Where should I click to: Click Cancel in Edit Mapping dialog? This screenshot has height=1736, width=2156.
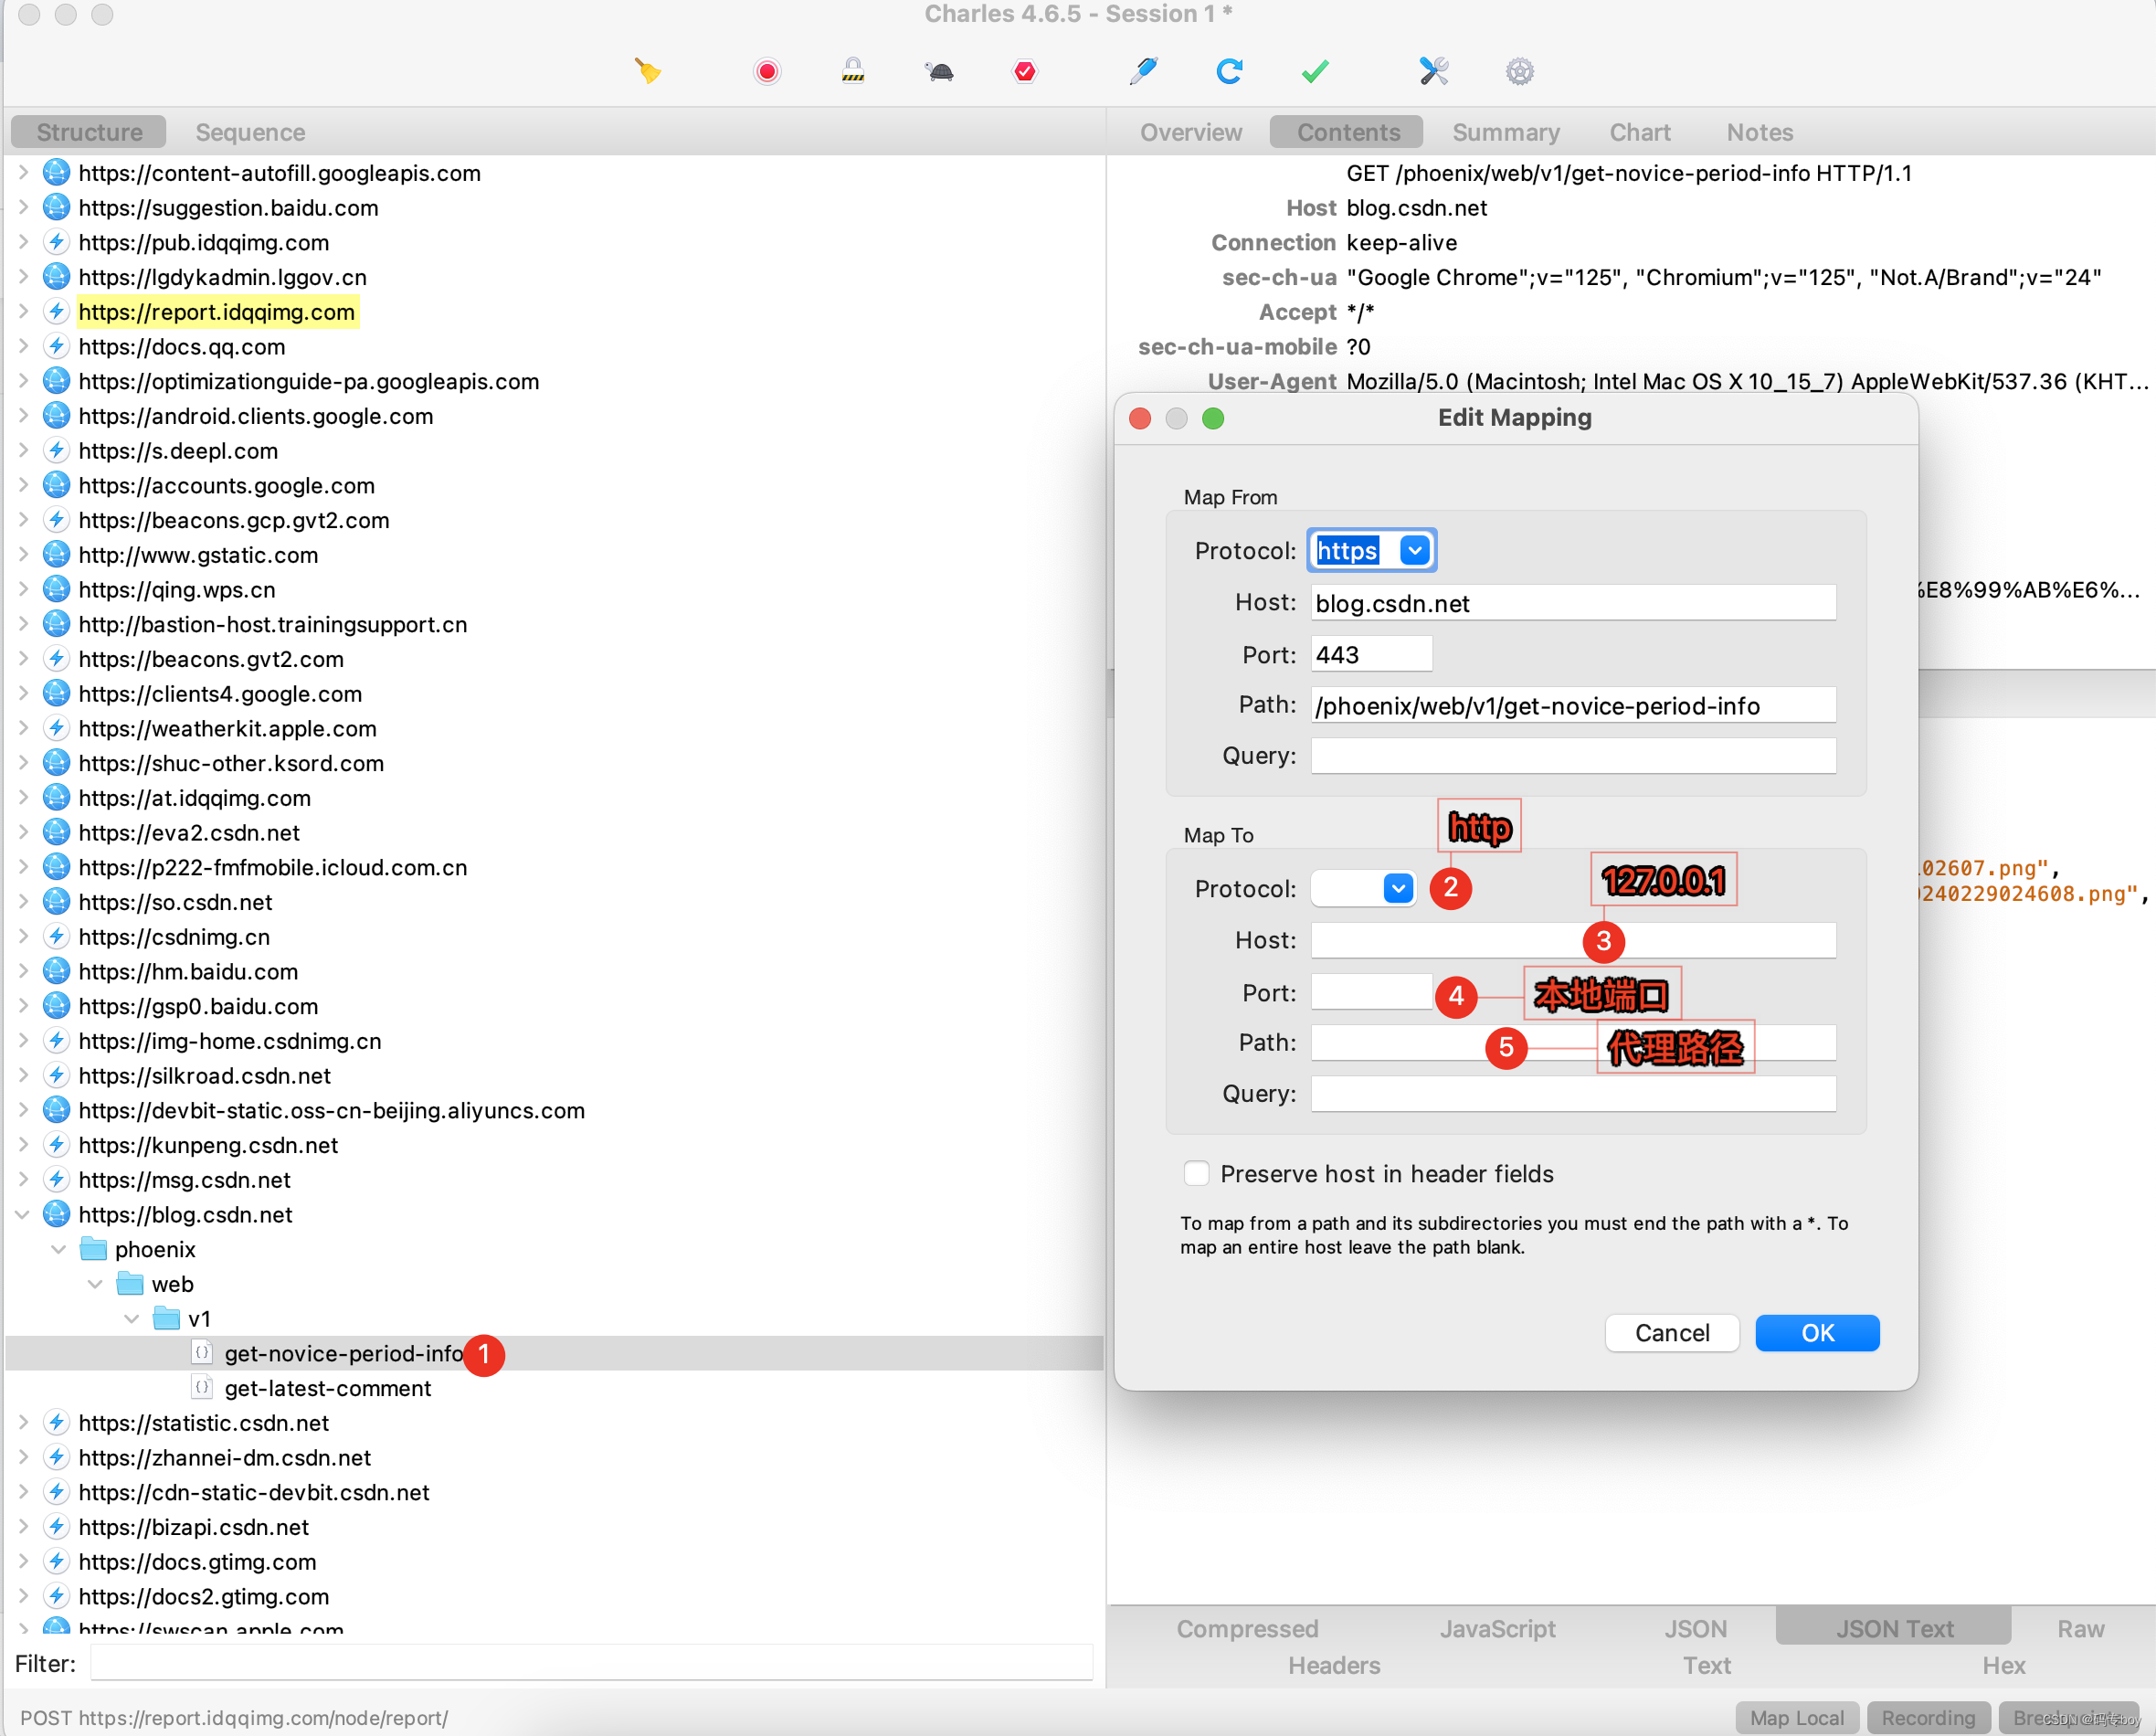[x=1671, y=1332]
